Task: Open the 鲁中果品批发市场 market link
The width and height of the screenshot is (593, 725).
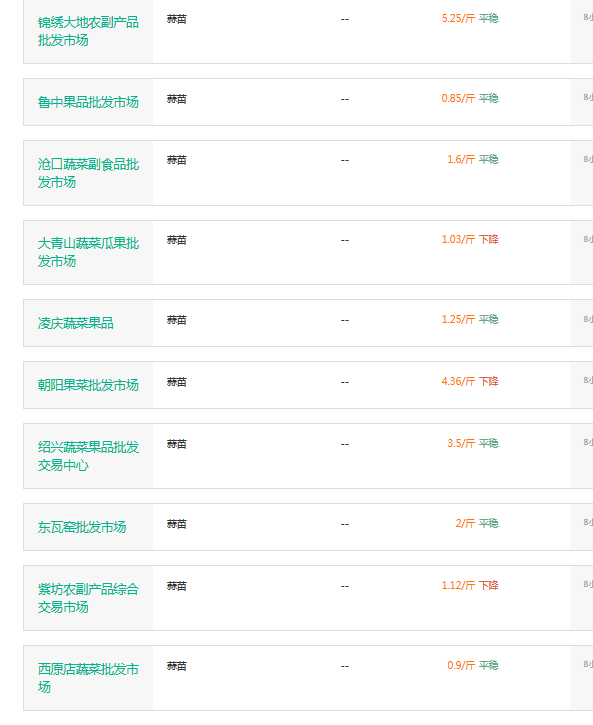Action: pos(88,102)
